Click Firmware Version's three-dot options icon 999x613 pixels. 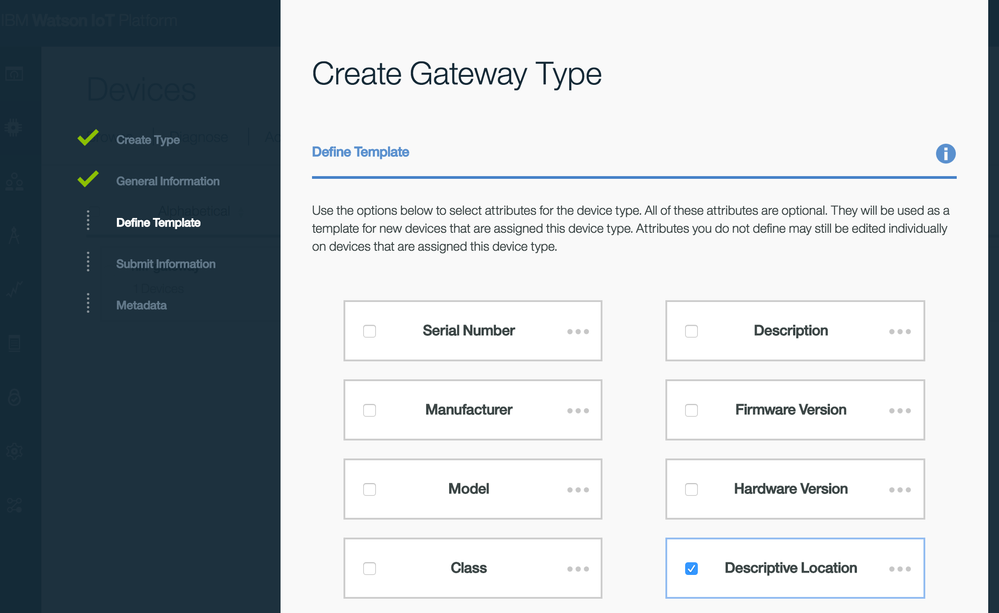(900, 410)
